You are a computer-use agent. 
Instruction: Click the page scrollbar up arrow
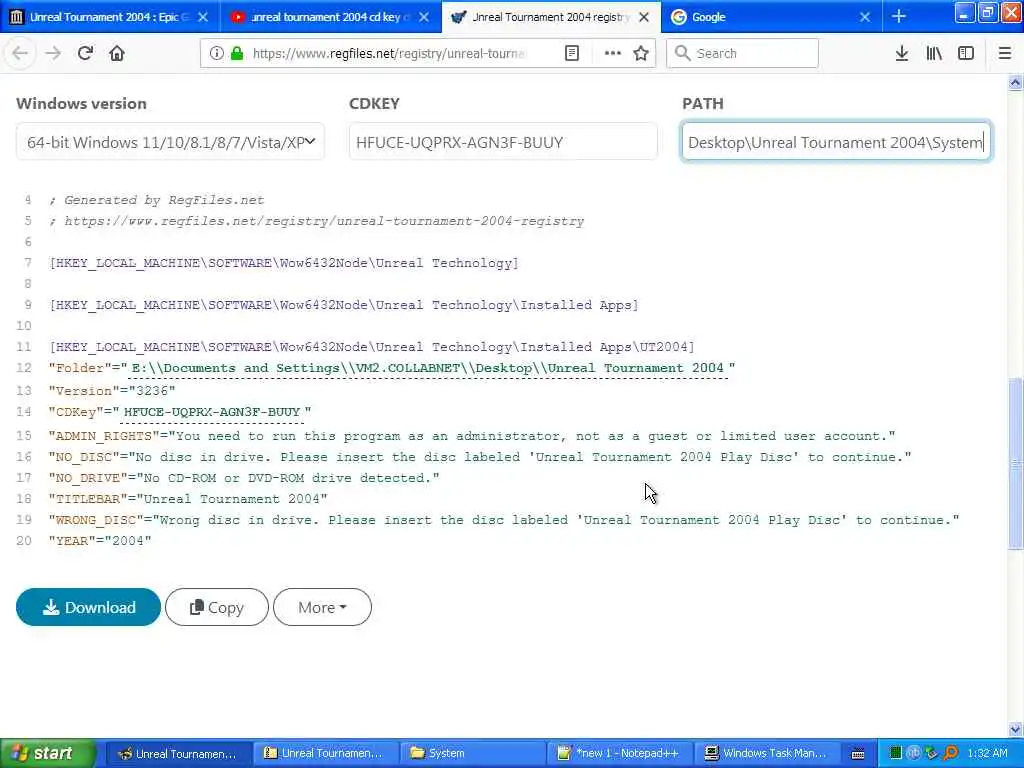(1015, 82)
